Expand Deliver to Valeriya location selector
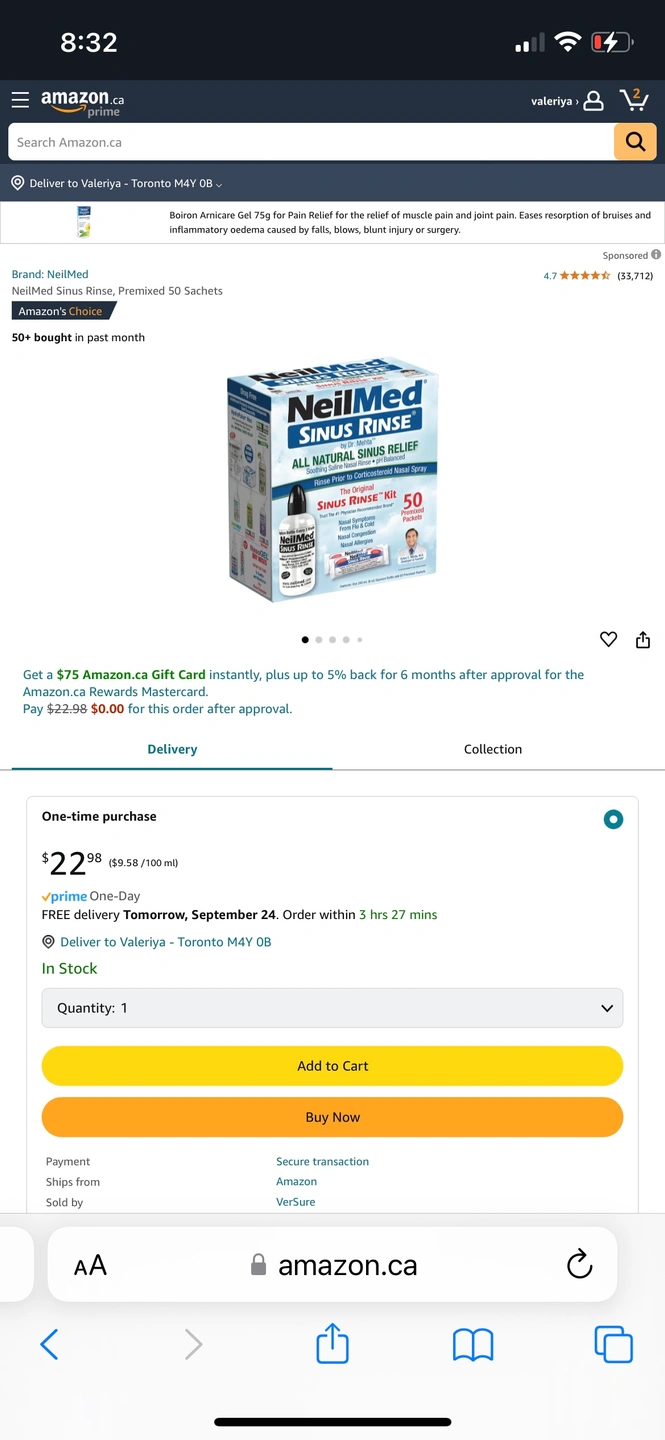This screenshot has width=665, height=1440. pos(116,184)
